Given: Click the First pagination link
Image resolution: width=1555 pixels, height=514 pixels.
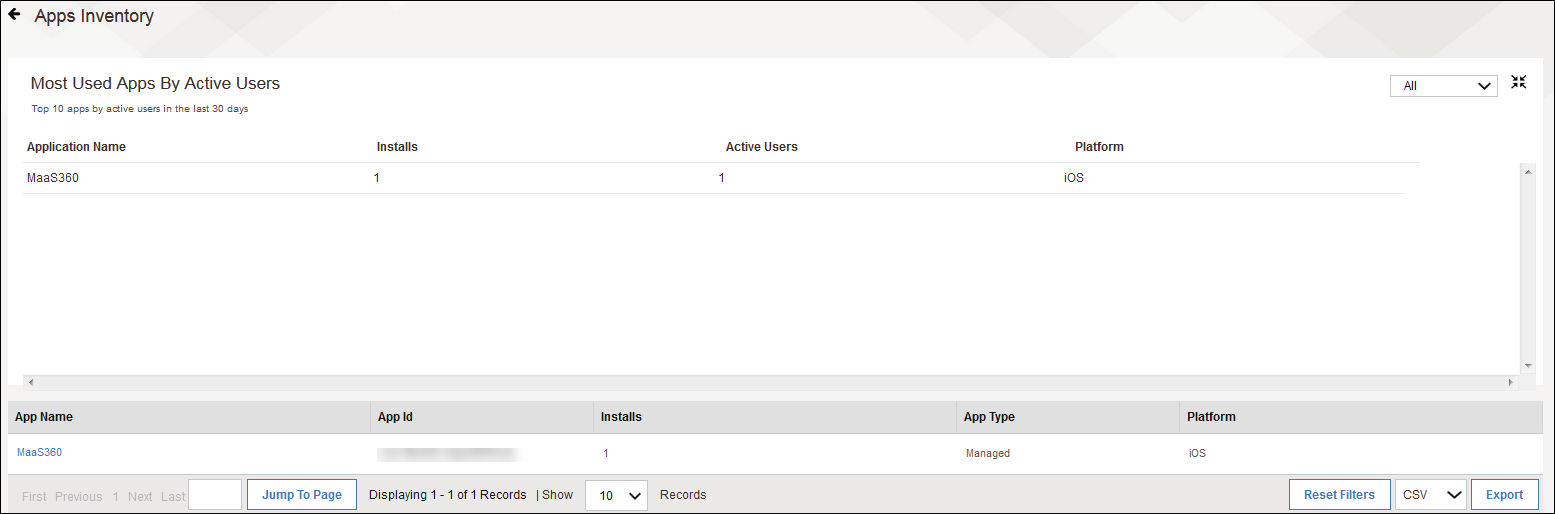Looking at the screenshot, I should click(34, 496).
